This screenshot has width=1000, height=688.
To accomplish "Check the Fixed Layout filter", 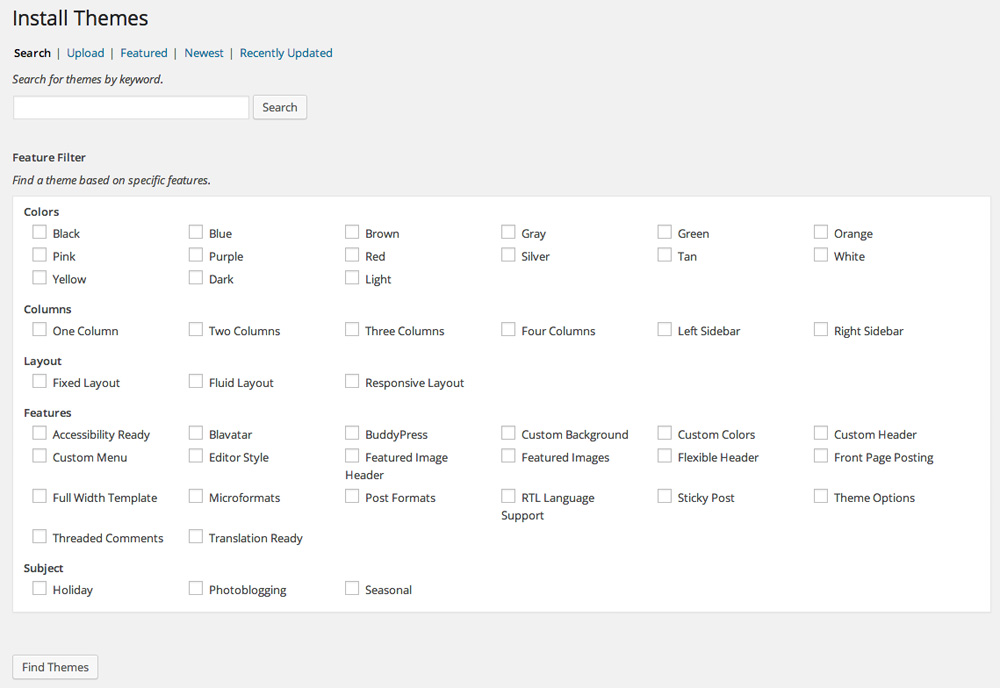I will click(39, 381).
